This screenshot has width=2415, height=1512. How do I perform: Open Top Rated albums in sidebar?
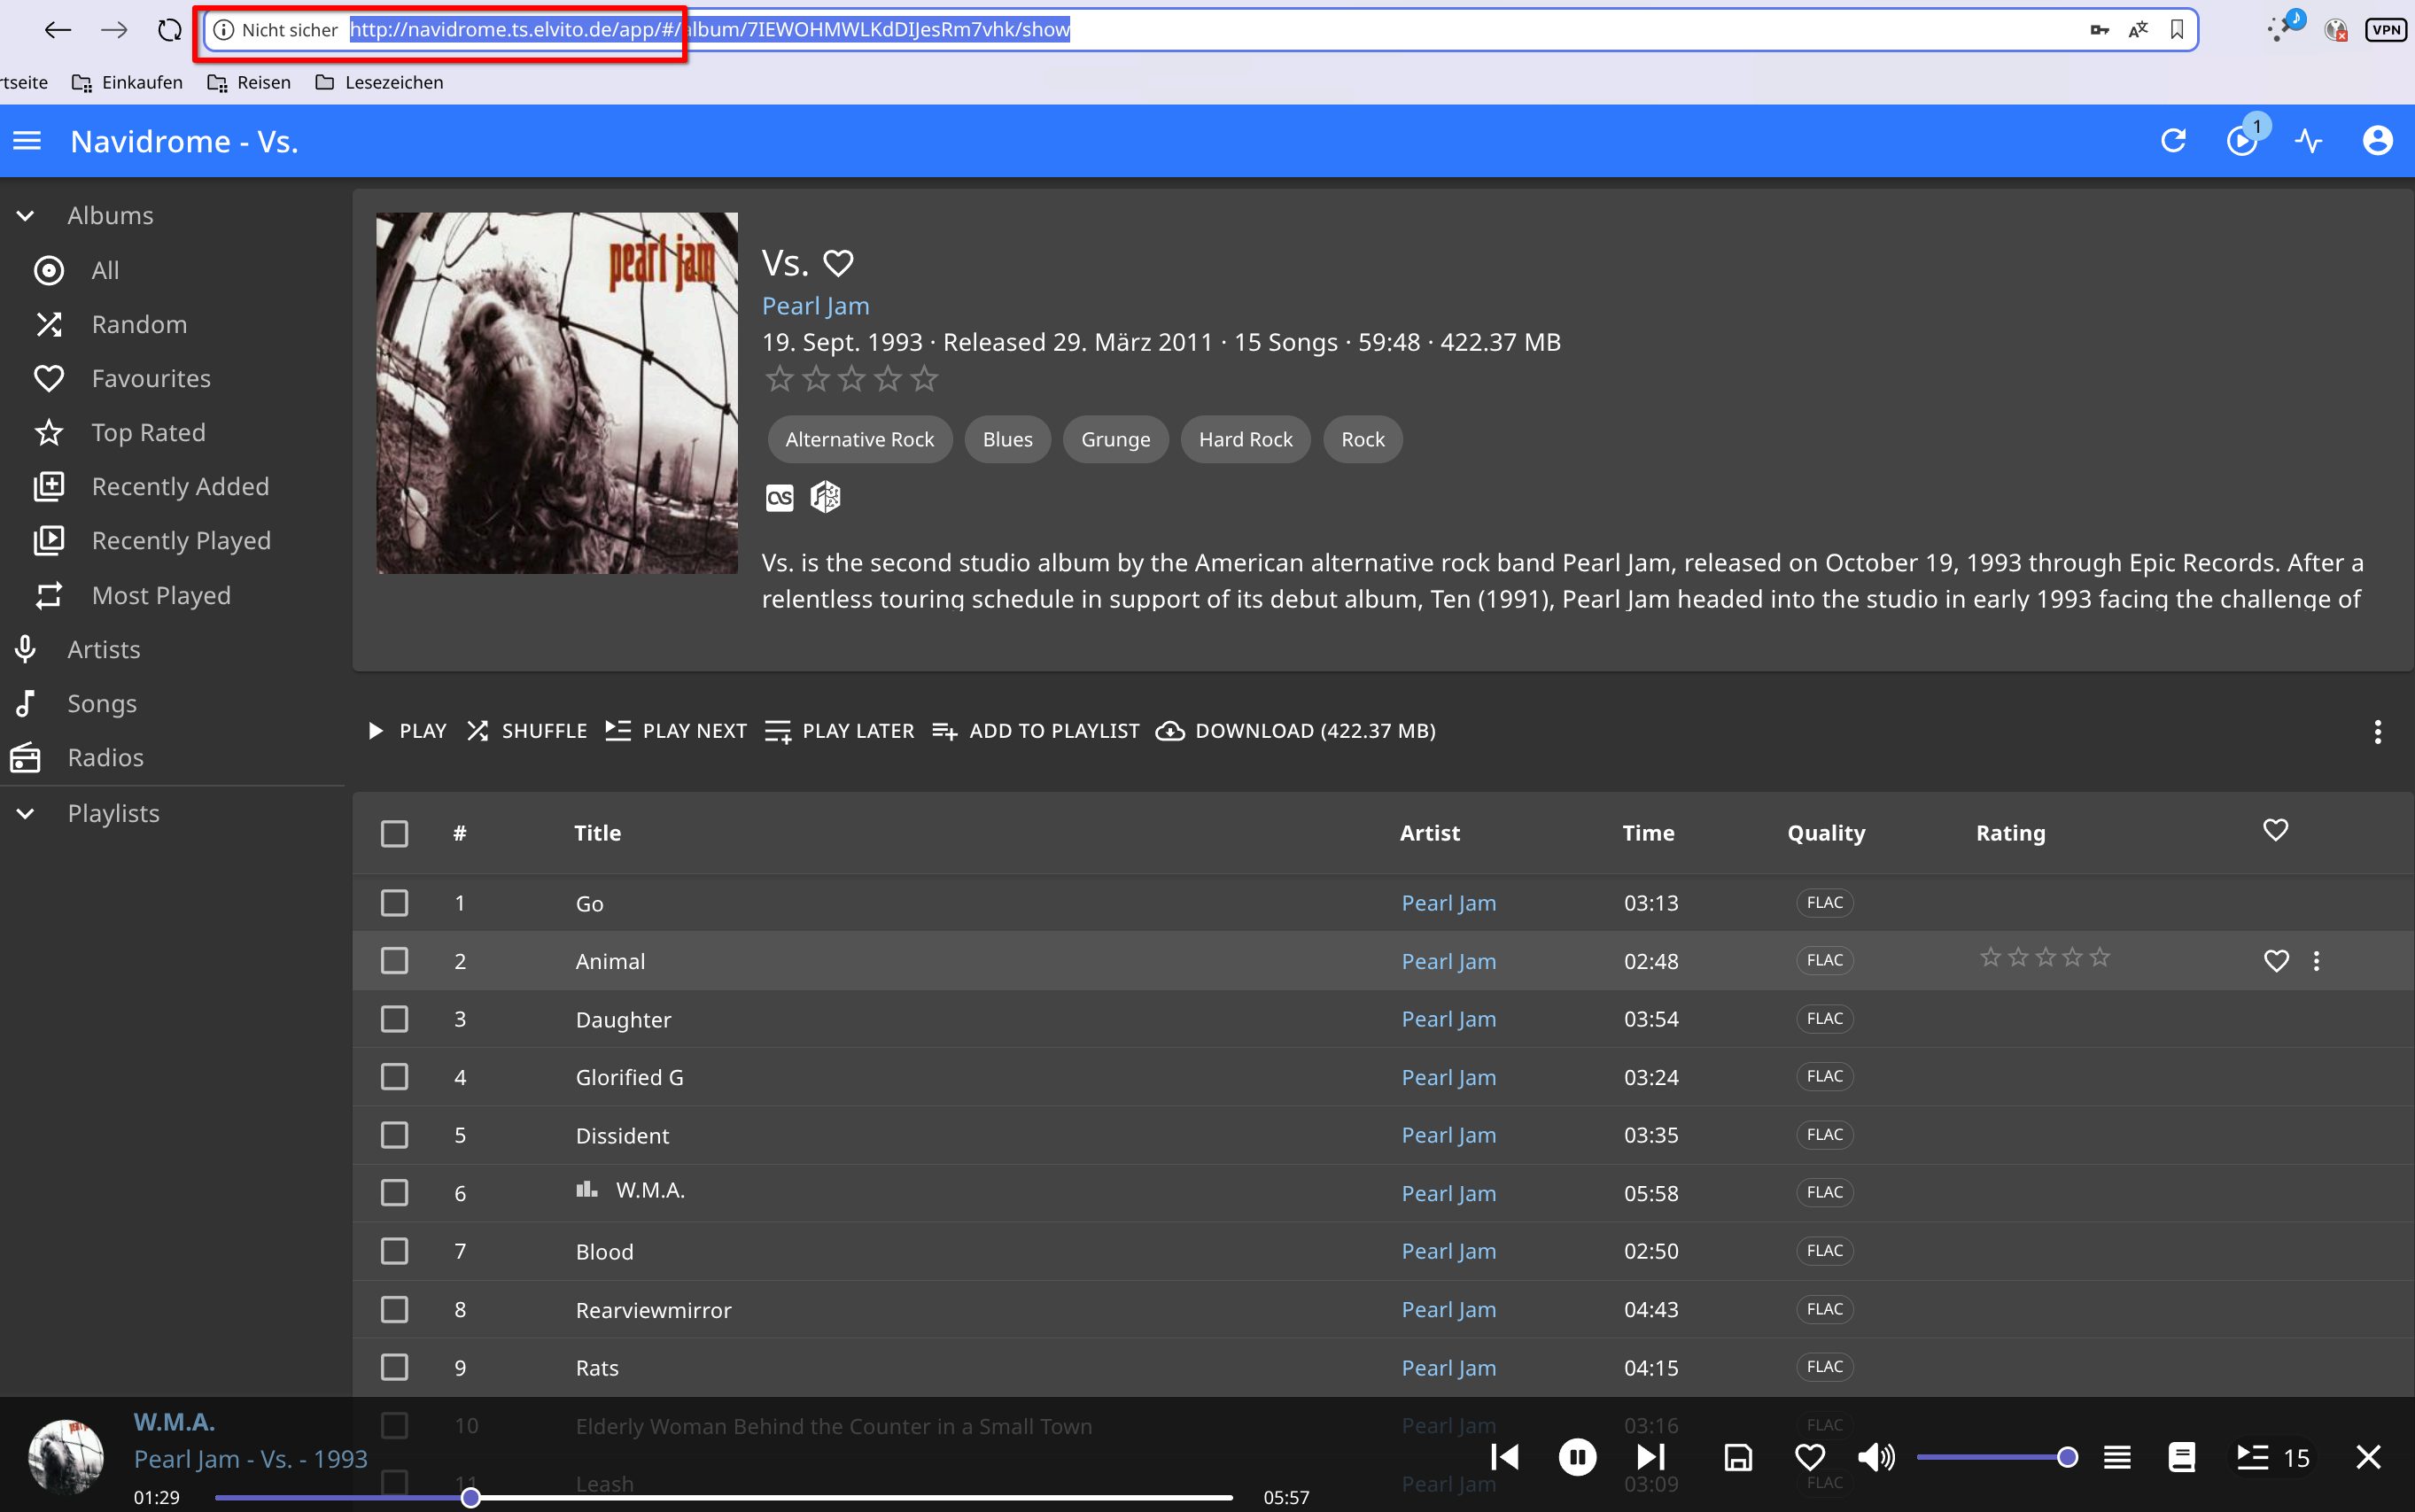coord(172,433)
